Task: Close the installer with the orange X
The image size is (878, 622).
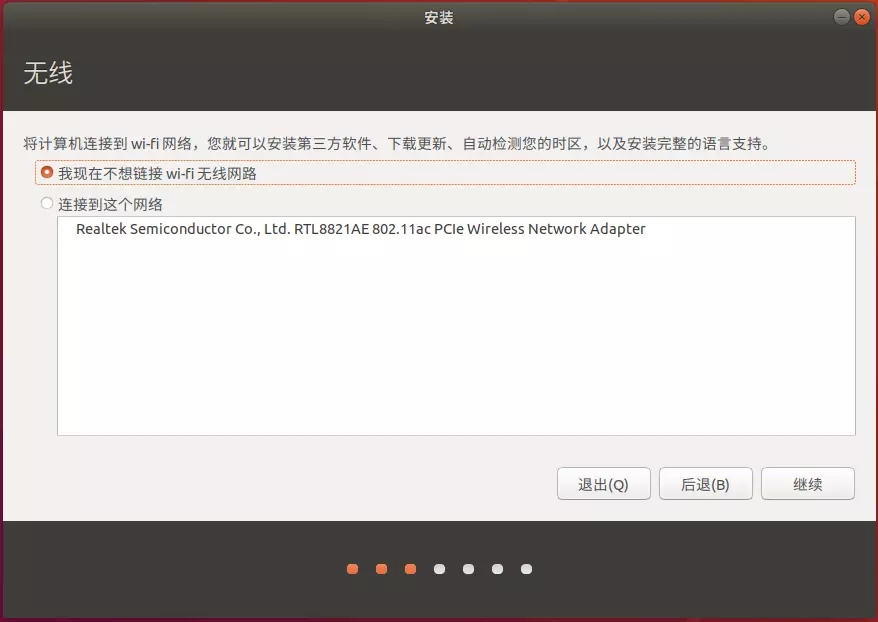Action: [x=862, y=17]
